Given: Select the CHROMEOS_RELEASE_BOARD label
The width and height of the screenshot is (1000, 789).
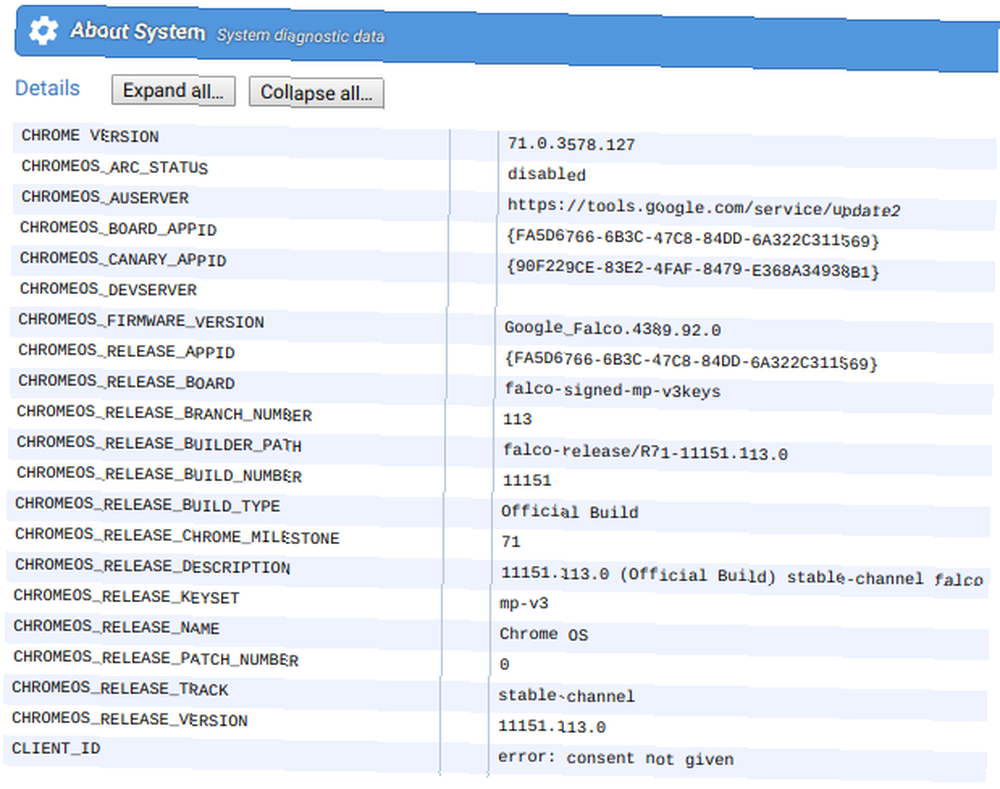Looking at the screenshot, I should (x=126, y=381).
